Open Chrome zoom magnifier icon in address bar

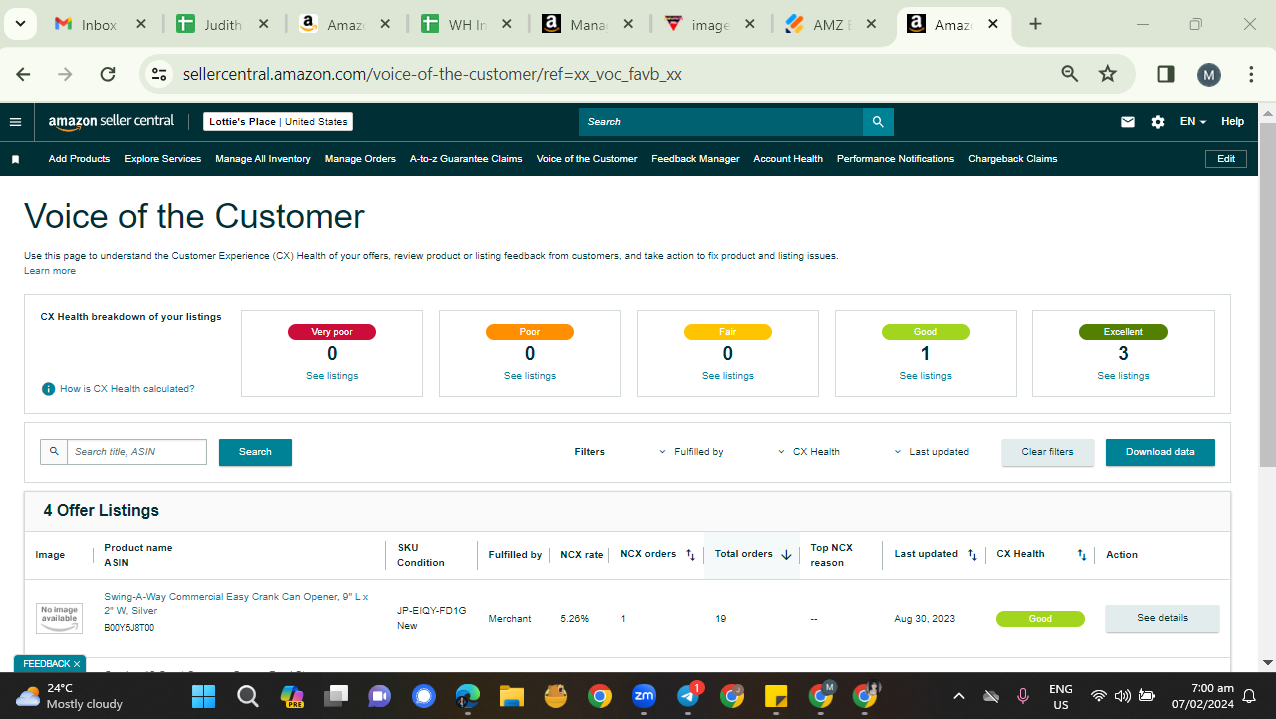1070,74
